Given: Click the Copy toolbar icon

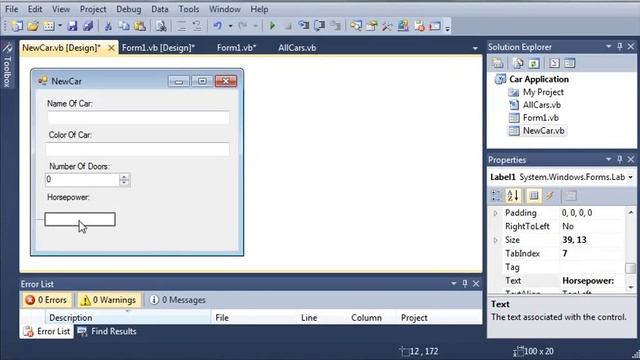Looking at the screenshot, I should tap(124, 26).
